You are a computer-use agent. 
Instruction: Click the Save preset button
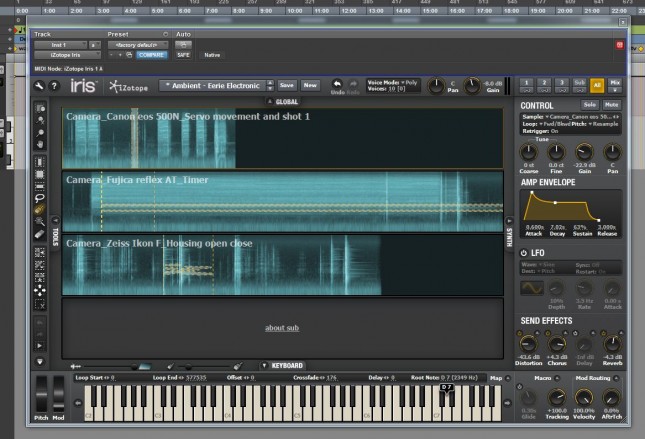[287, 86]
